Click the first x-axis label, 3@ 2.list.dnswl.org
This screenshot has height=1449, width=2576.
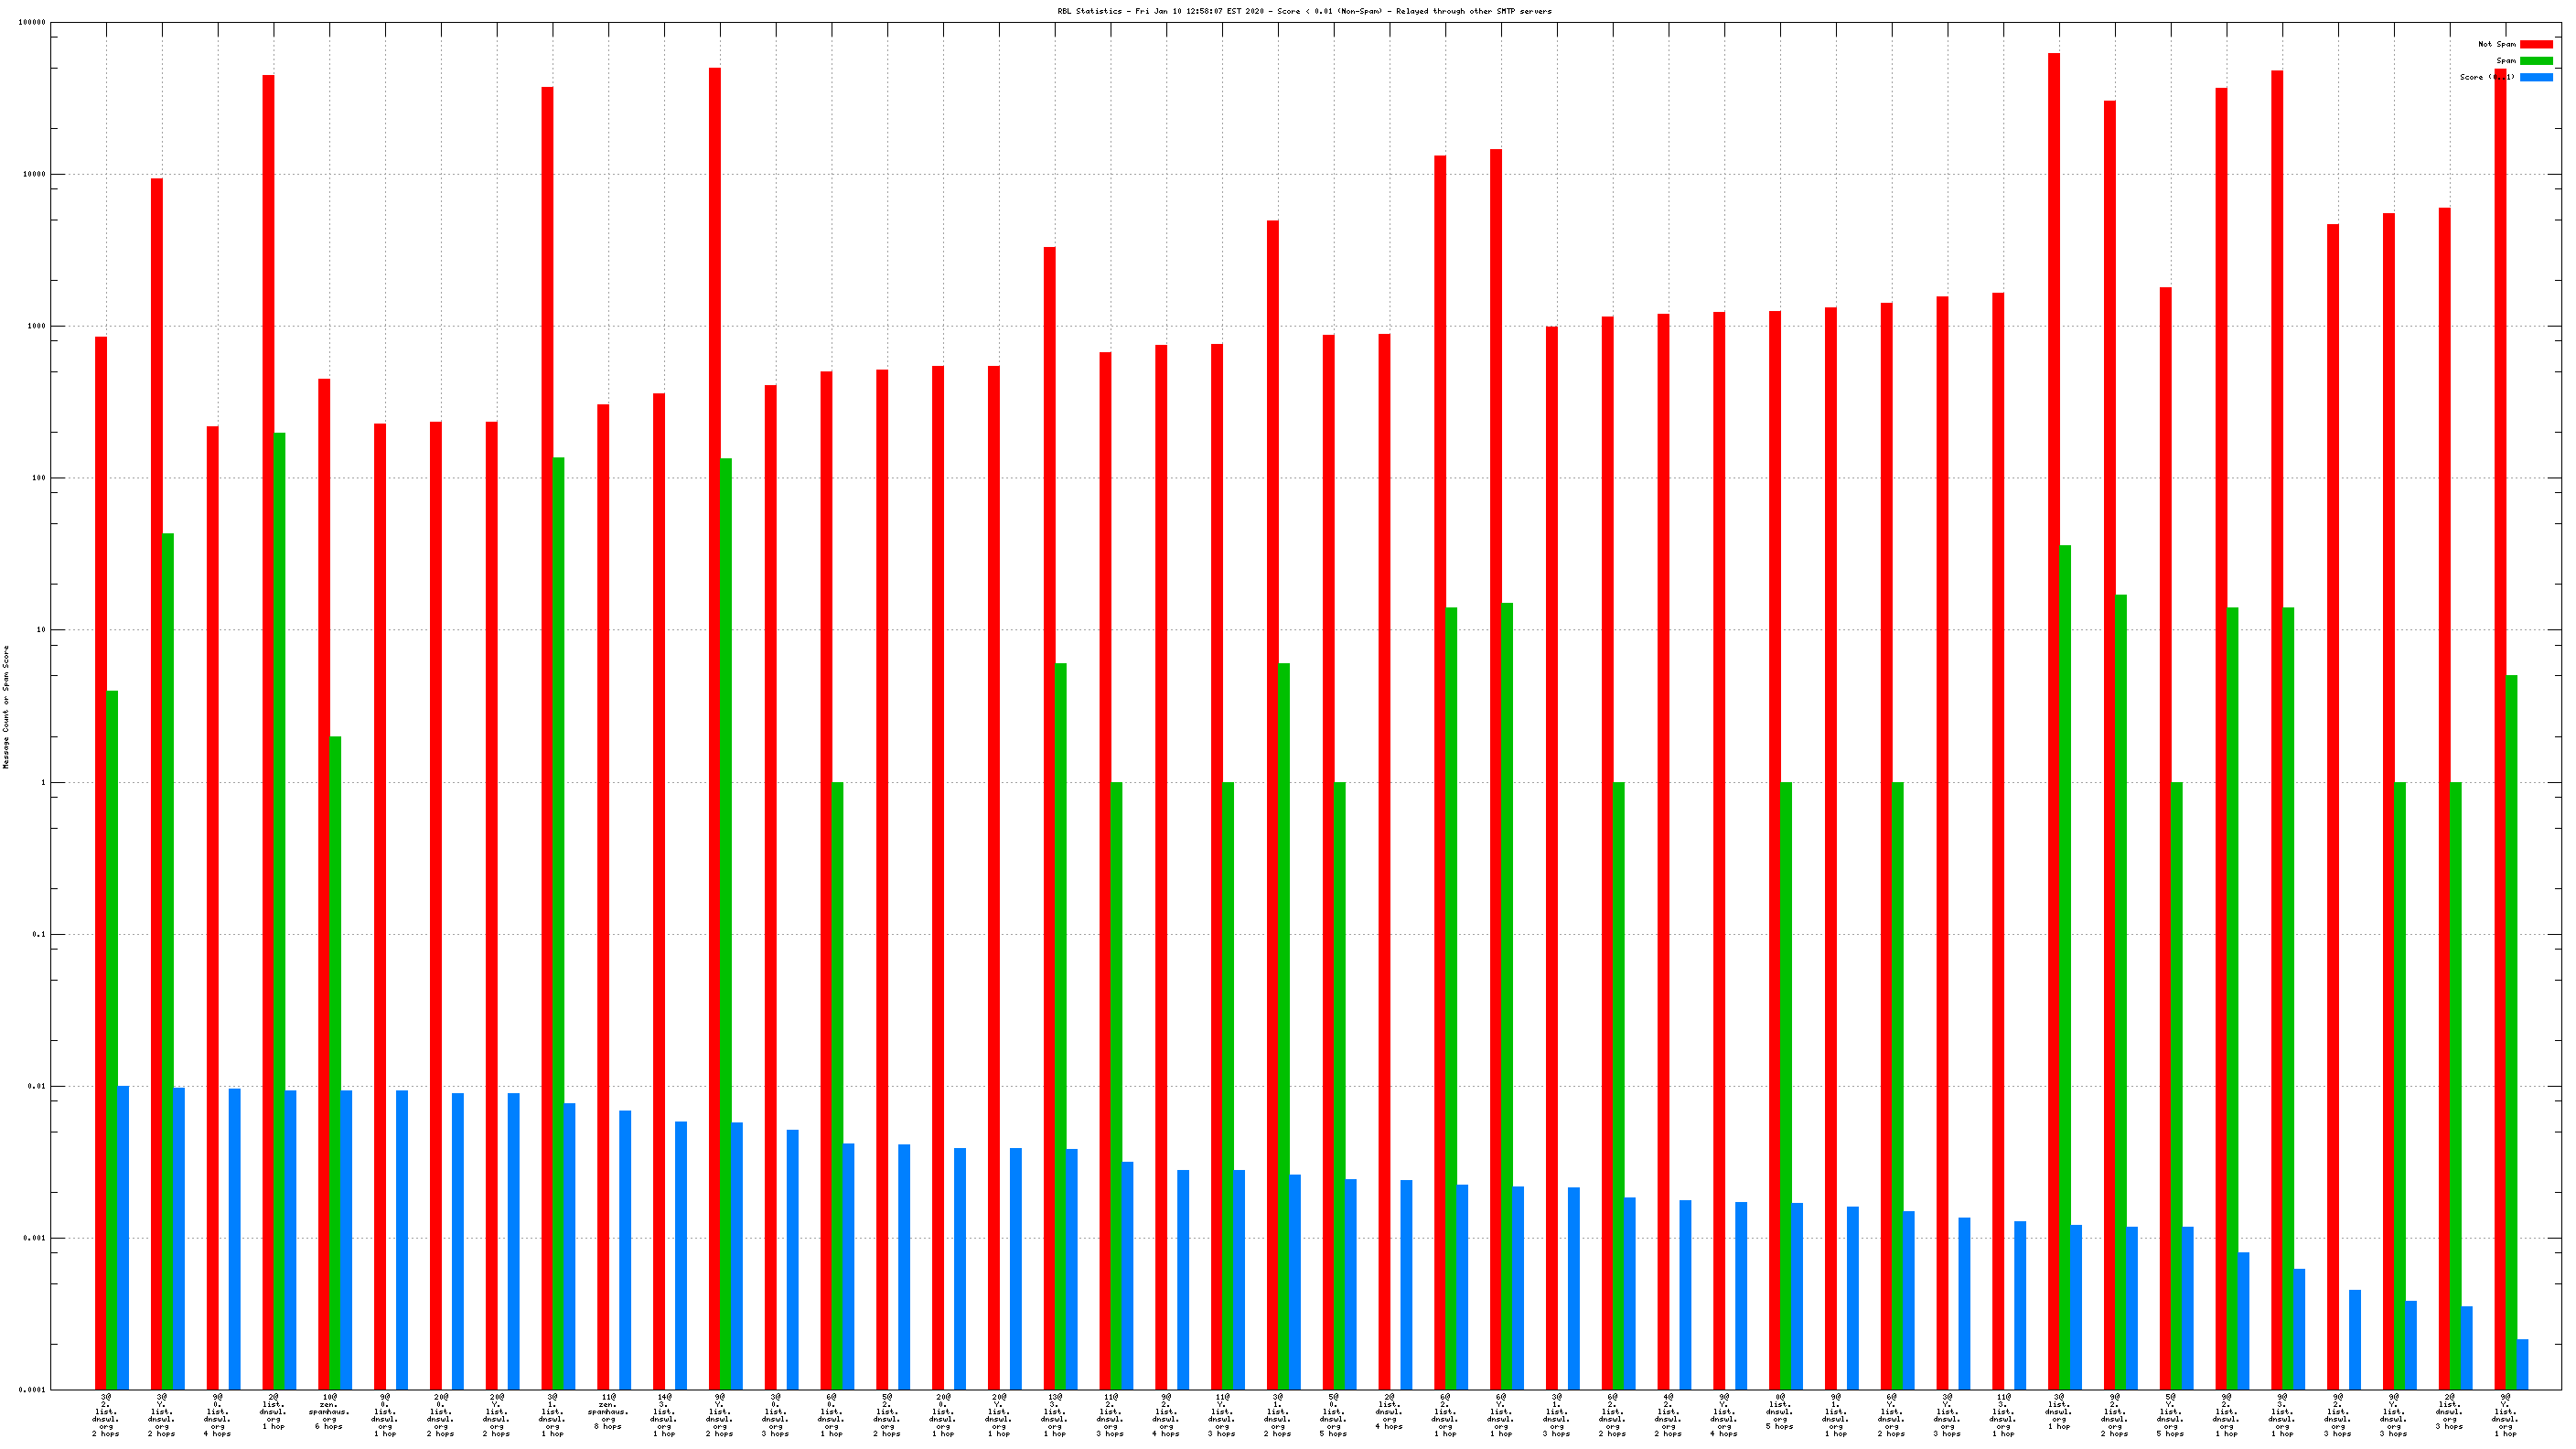106,1414
